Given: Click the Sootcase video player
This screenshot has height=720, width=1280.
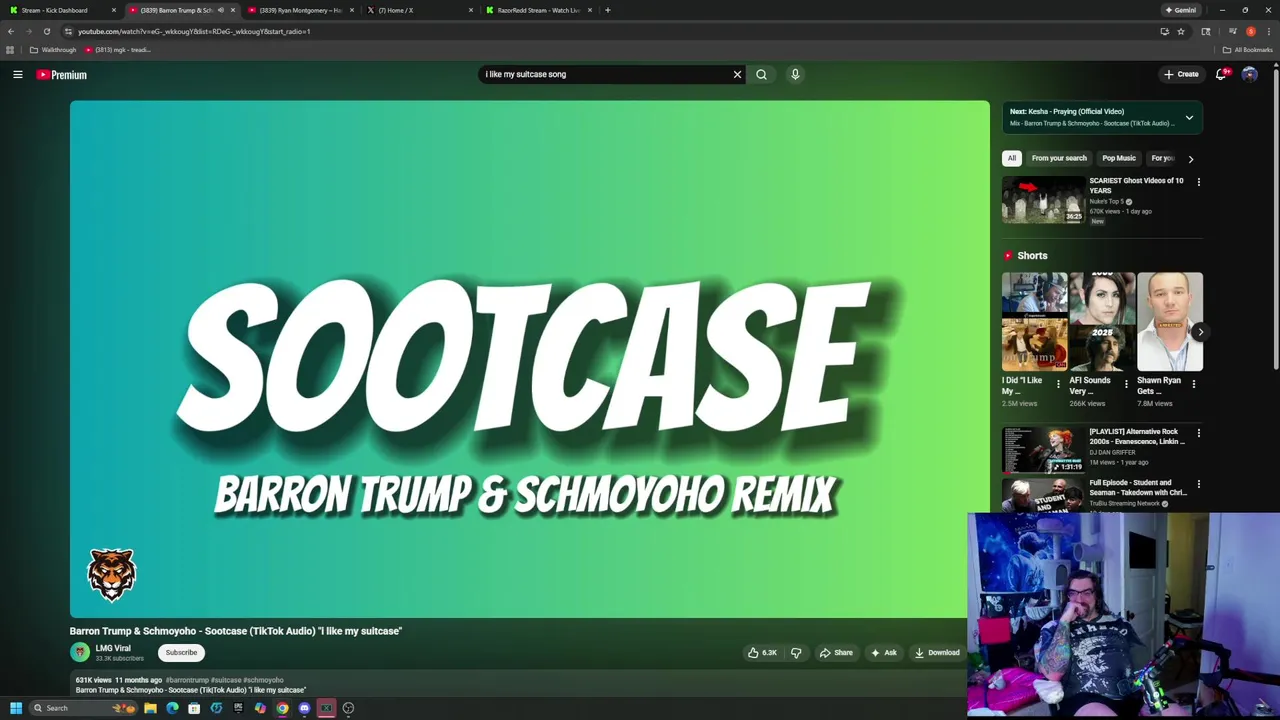Looking at the screenshot, I should (x=529, y=359).
